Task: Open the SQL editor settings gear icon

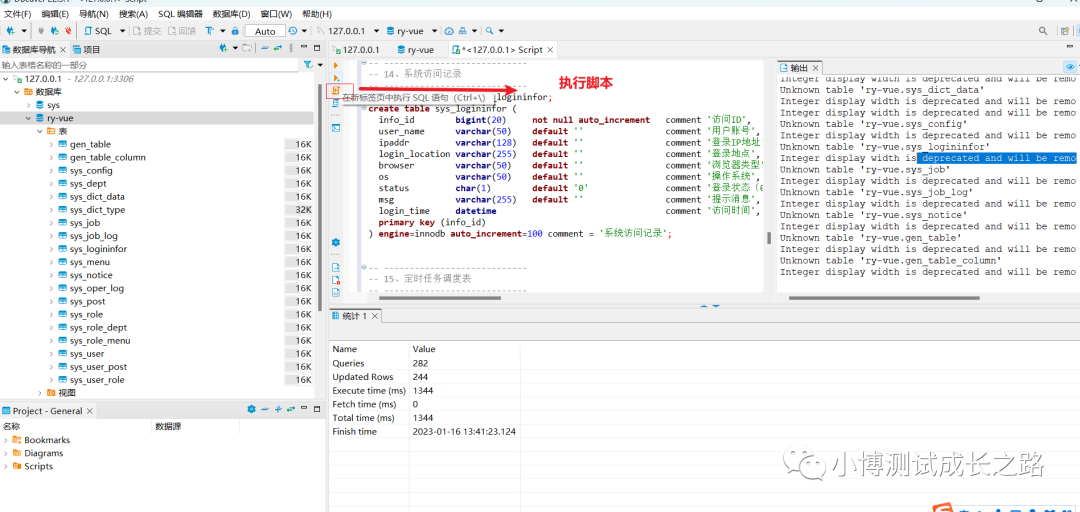Action: tap(336, 242)
